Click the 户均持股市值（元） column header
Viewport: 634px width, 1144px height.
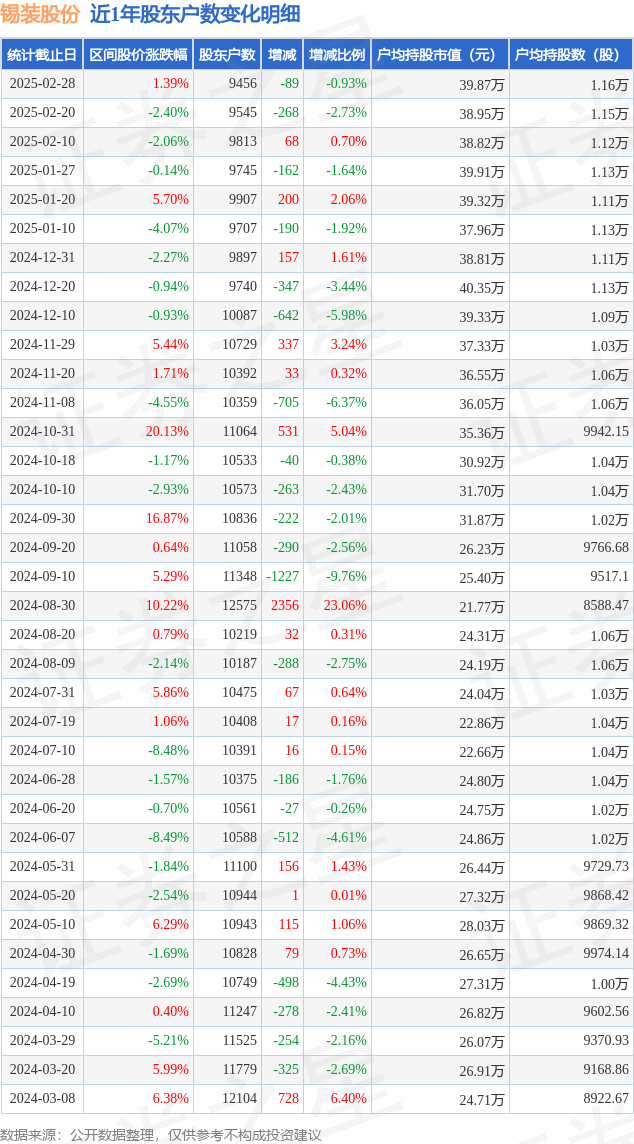440,55
